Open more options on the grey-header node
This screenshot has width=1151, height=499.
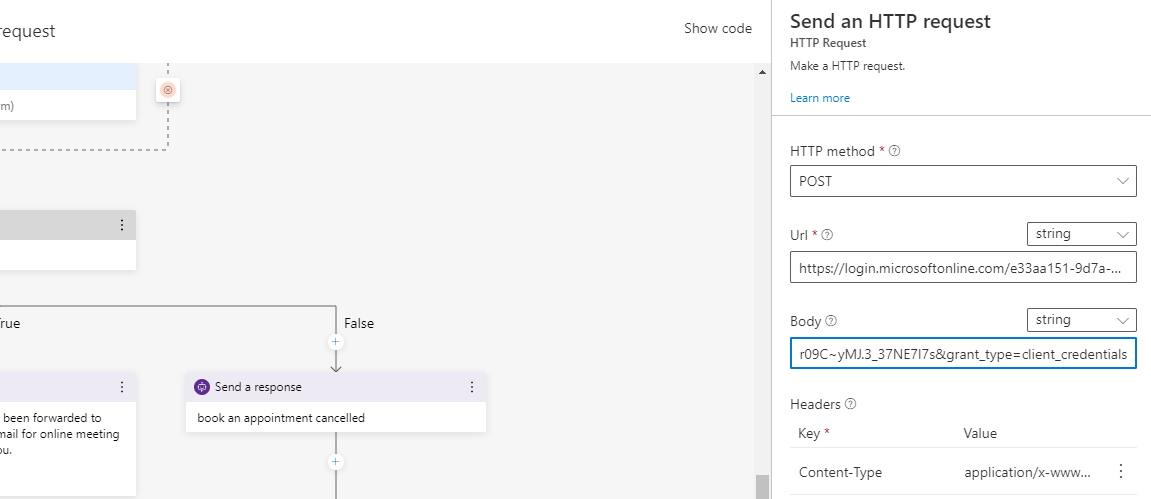click(x=122, y=225)
